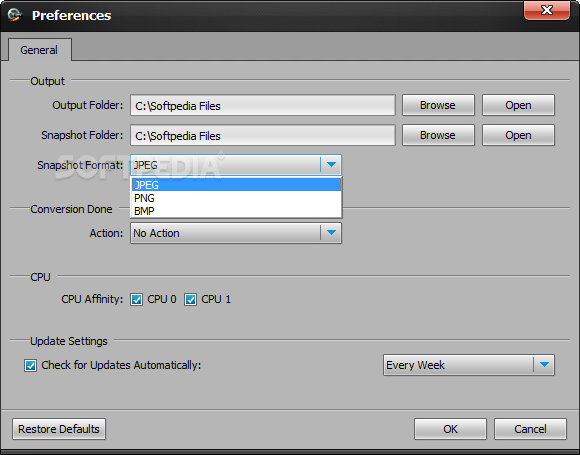Toggle the CPU 1 affinity checkbox

point(190,299)
